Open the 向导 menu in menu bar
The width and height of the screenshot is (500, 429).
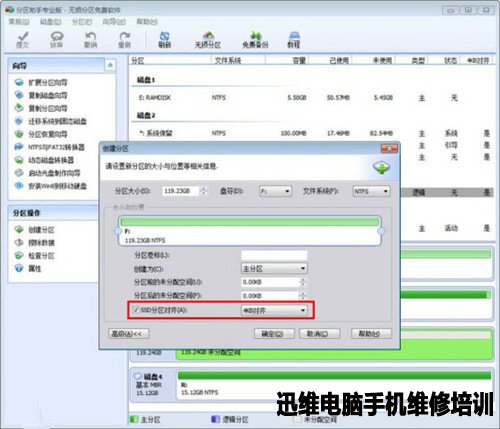114,22
